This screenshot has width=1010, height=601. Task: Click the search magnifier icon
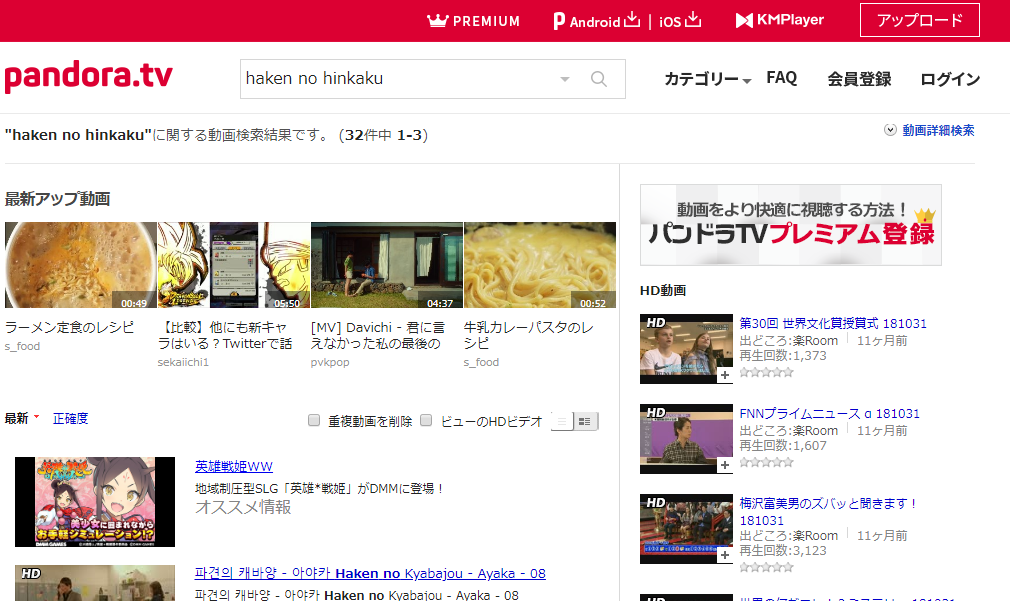(599, 79)
